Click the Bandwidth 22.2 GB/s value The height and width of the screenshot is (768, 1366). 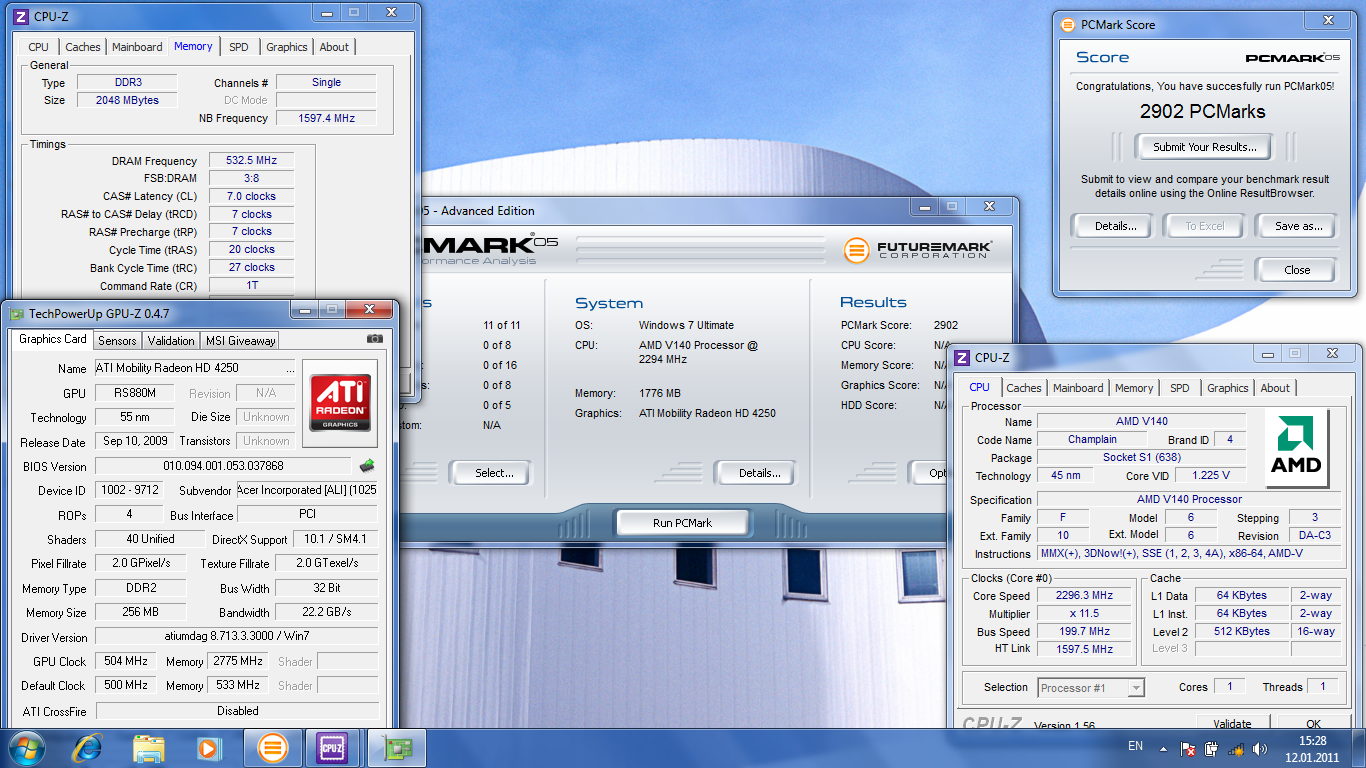click(x=326, y=612)
